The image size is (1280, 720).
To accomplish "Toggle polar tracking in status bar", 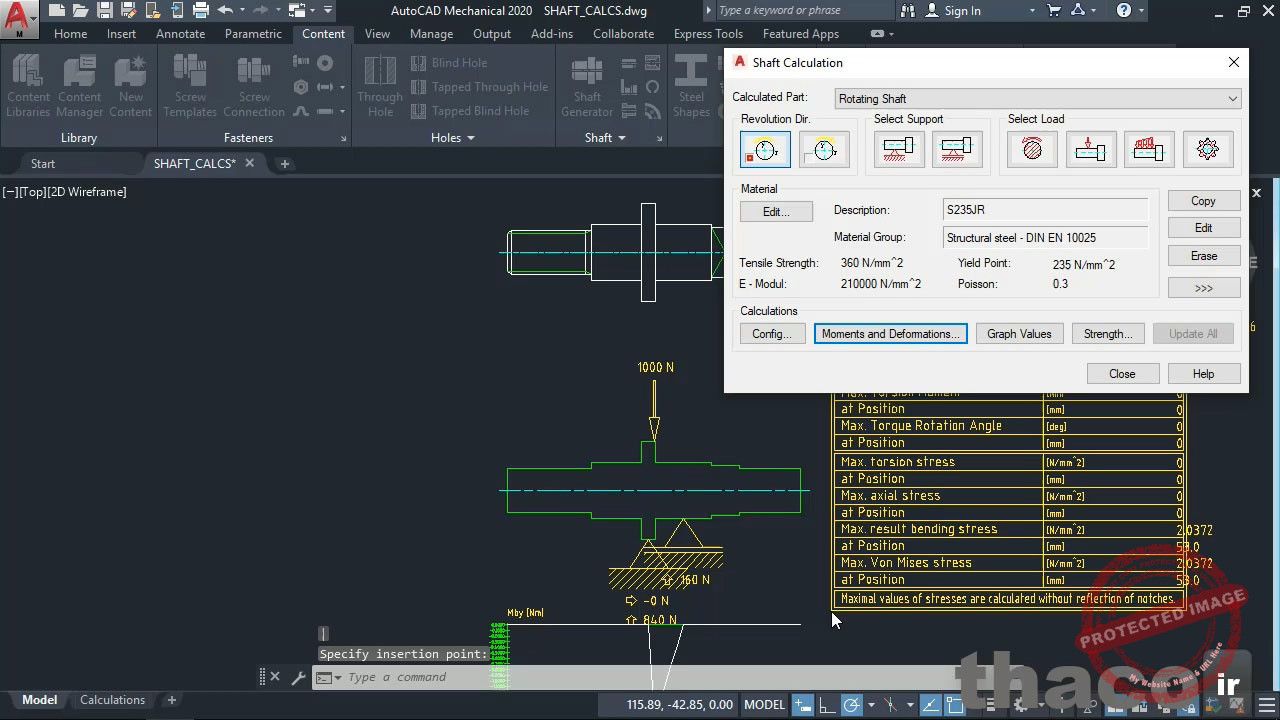I will 852,705.
